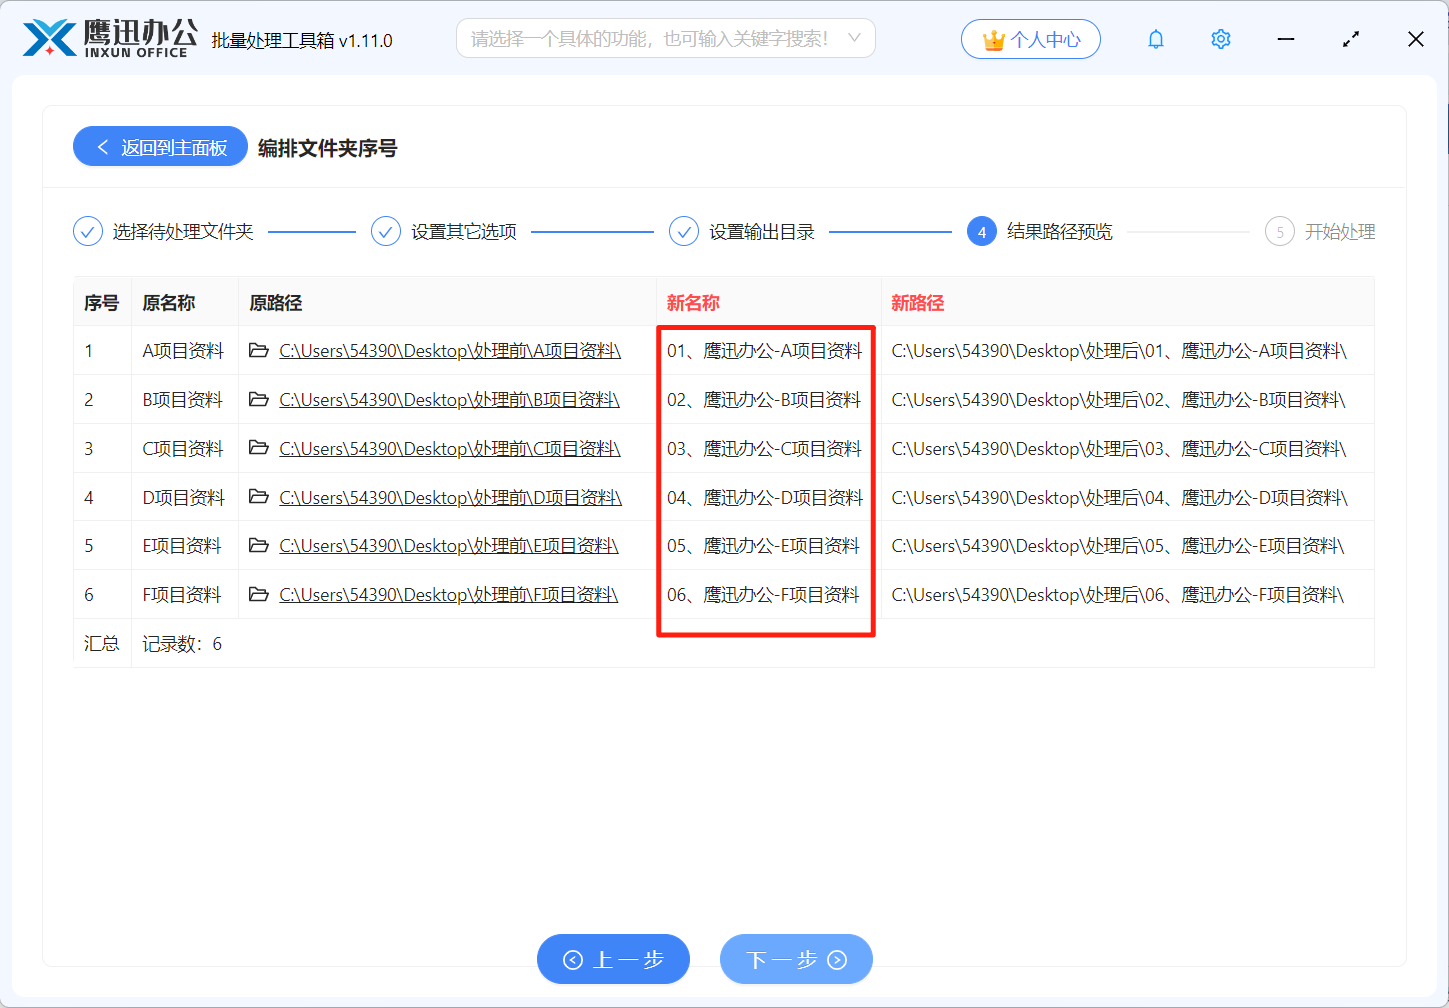Viewport: 1449px width, 1008px height.
Task: Click new name 06、鹰迅办公-F项目资料
Action: pyautogui.click(x=763, y=595)
